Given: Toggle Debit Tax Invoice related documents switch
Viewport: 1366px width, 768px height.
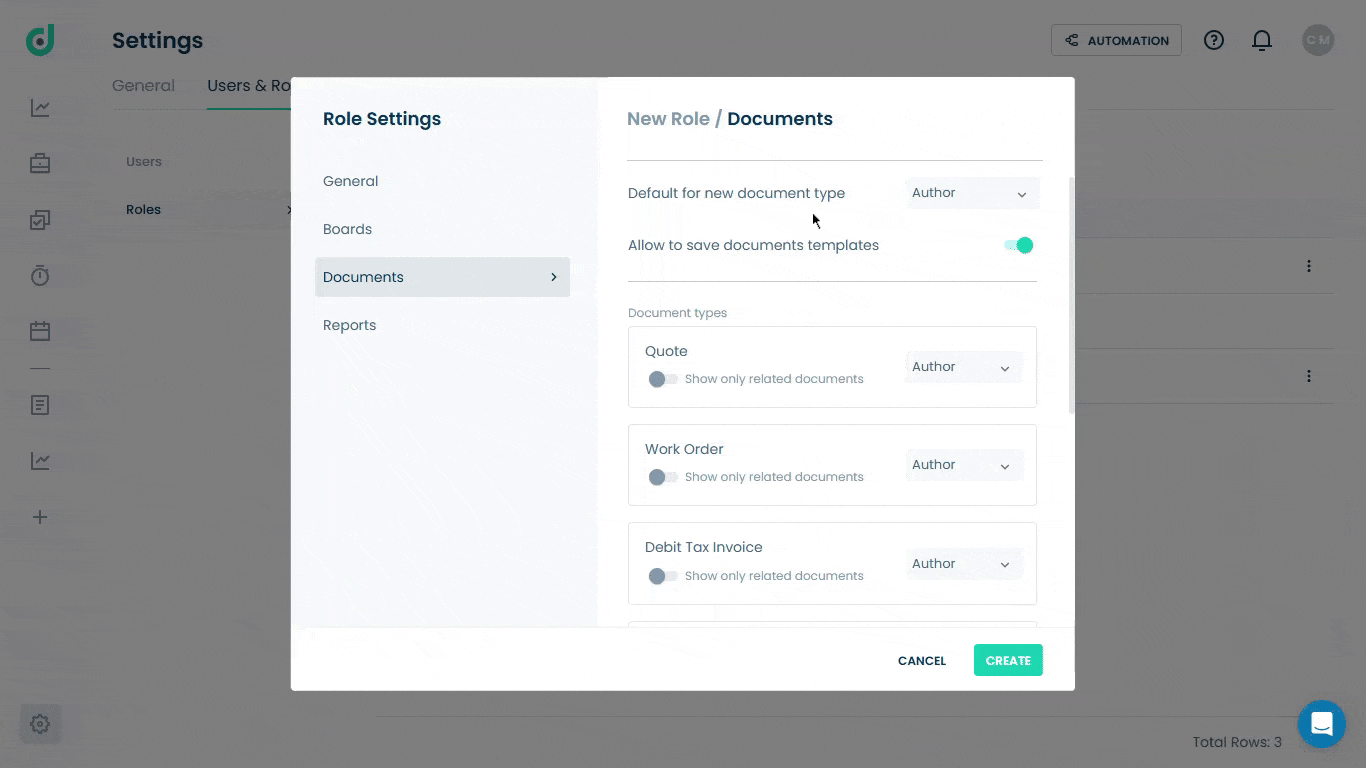Looking at the screenshot, I should click(663, 576).
